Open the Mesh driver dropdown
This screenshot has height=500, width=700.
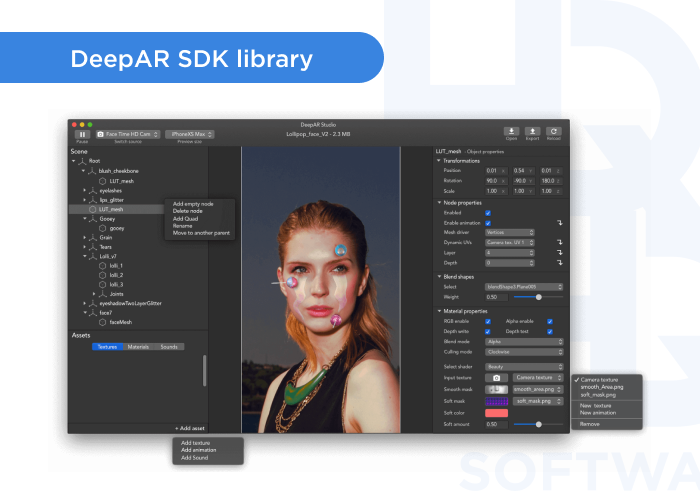[x=509, y=233]
